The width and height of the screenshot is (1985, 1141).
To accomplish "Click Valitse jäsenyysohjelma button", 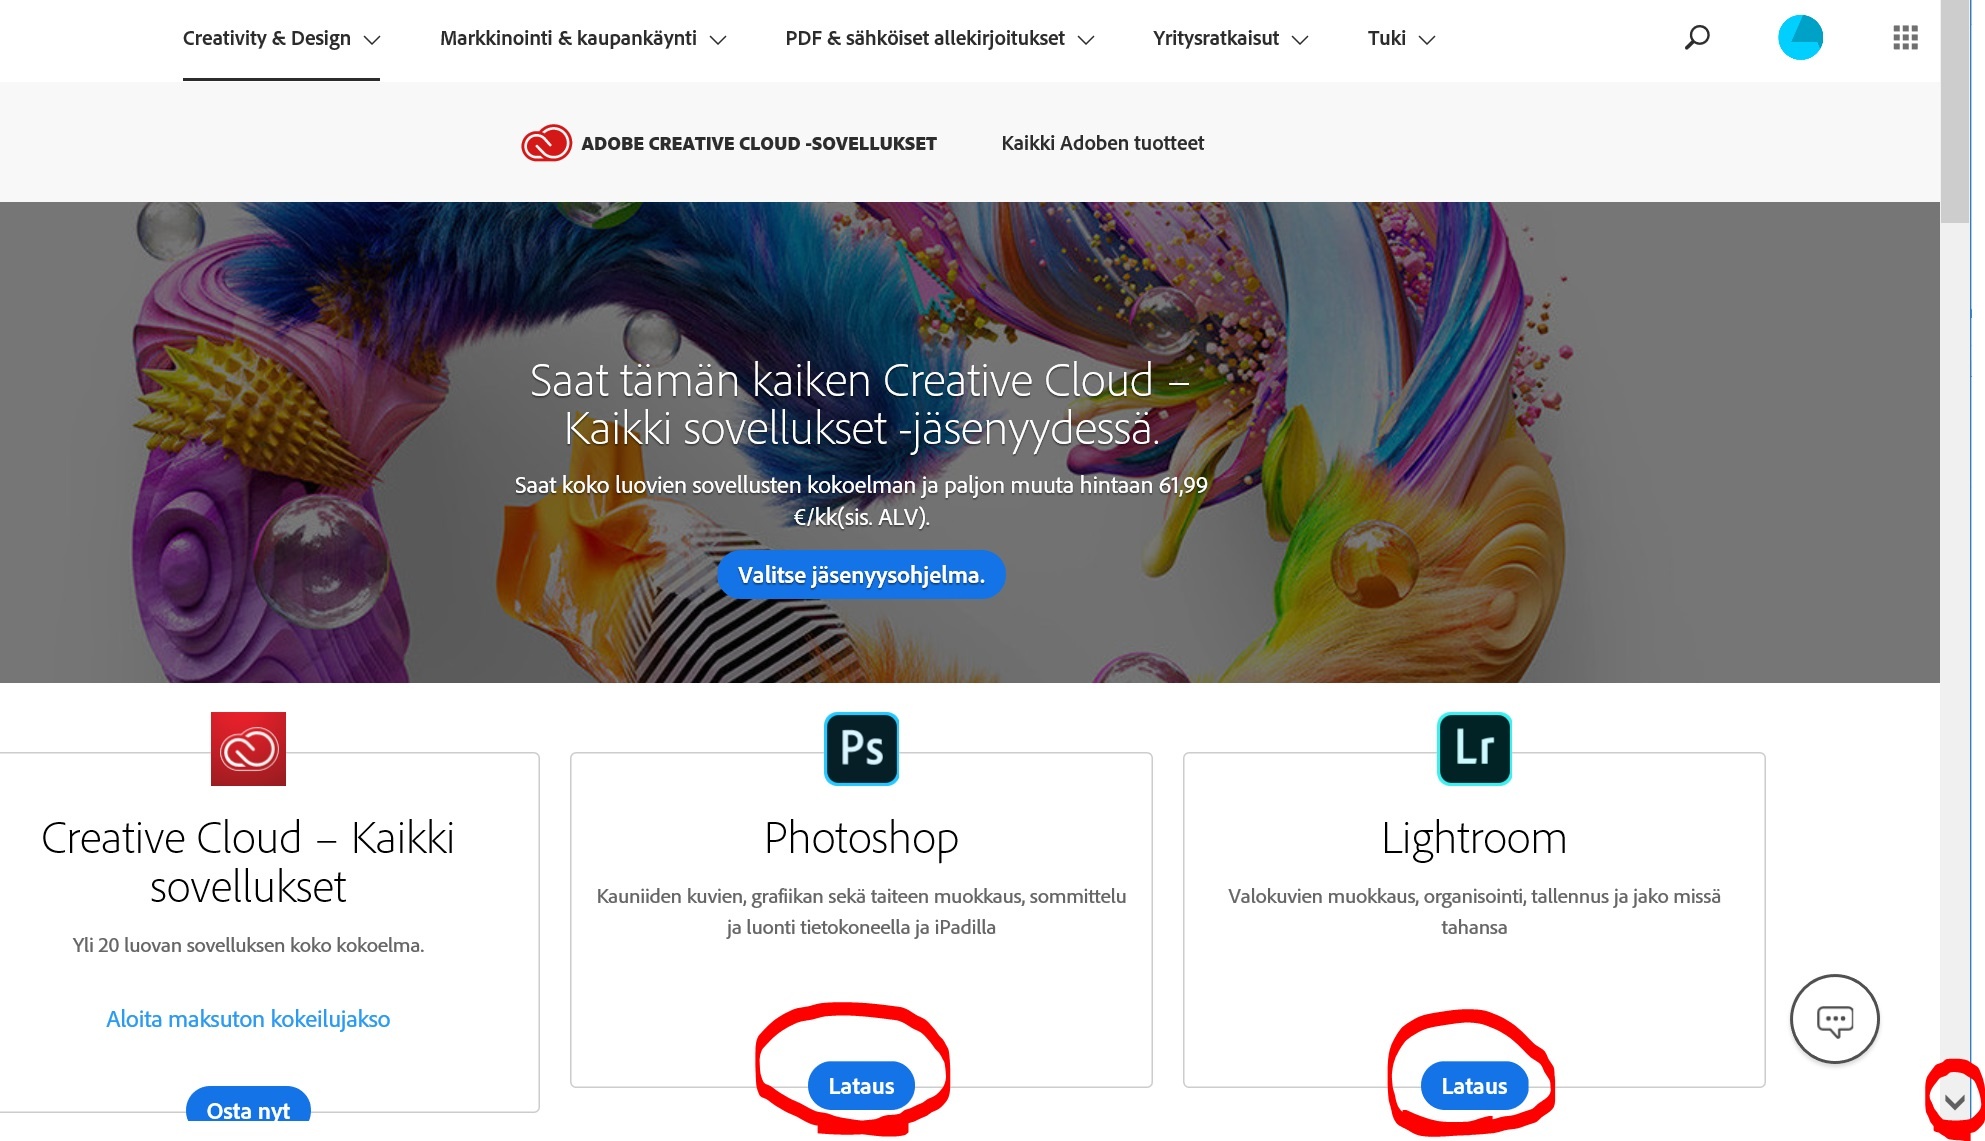I will coord(861,575).
